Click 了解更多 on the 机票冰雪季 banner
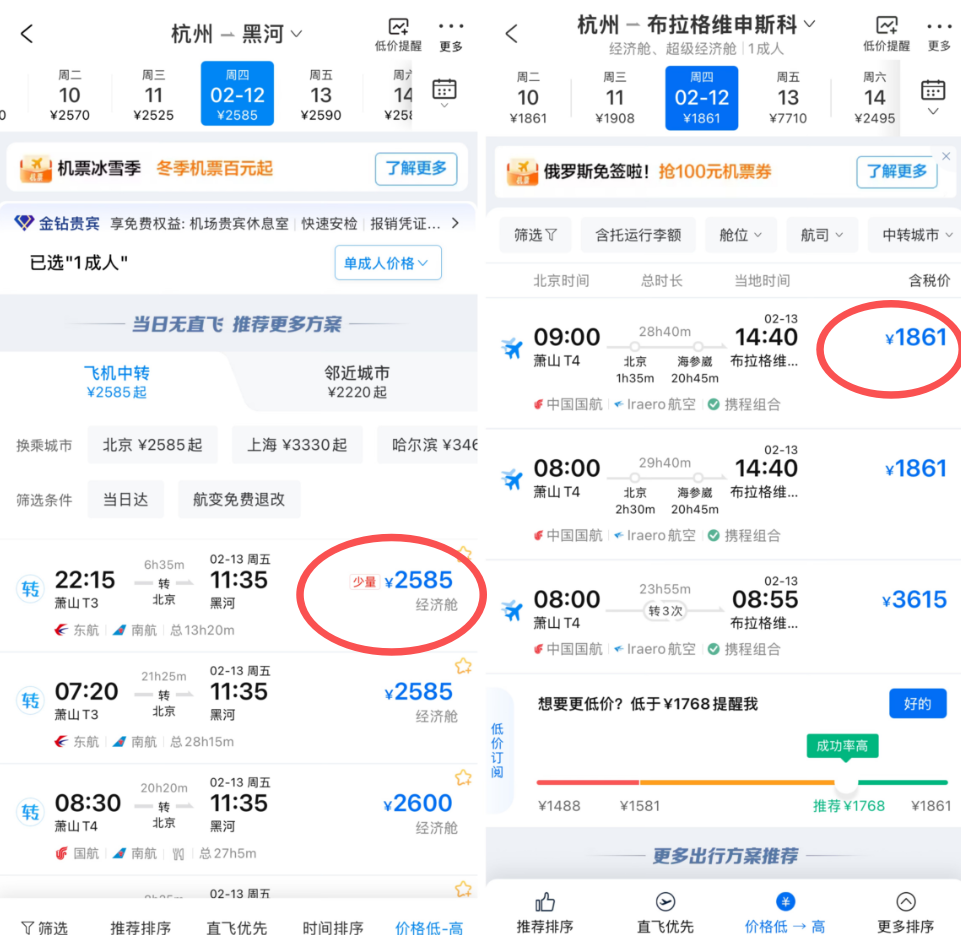961x935 pixels. [415, 169]
